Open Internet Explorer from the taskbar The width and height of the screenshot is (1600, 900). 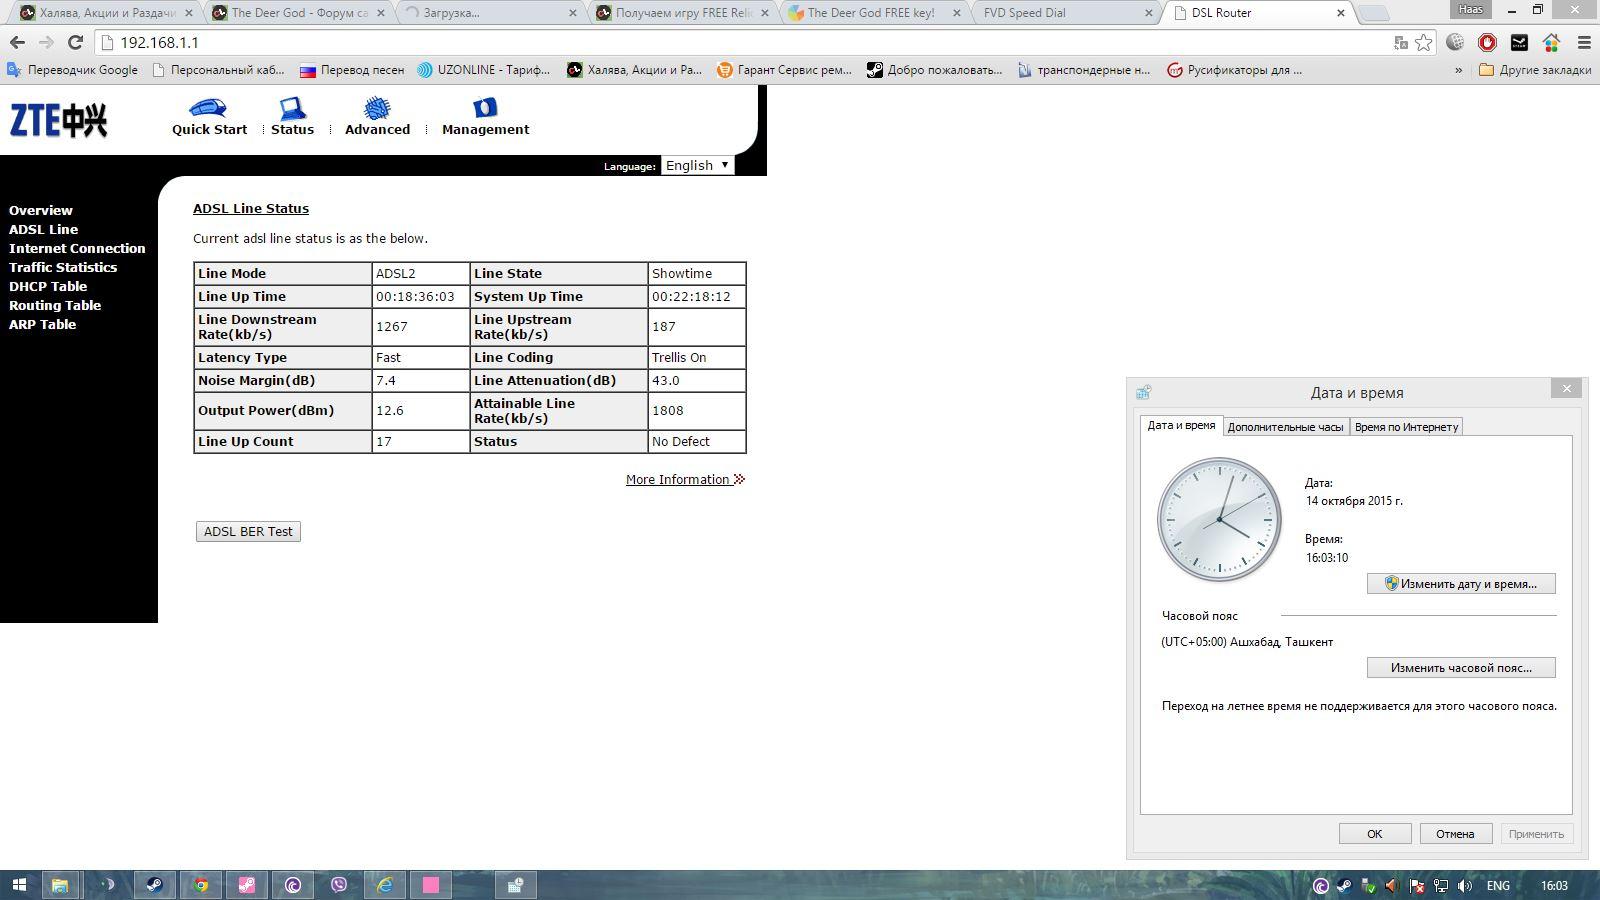tap(385, 885)
